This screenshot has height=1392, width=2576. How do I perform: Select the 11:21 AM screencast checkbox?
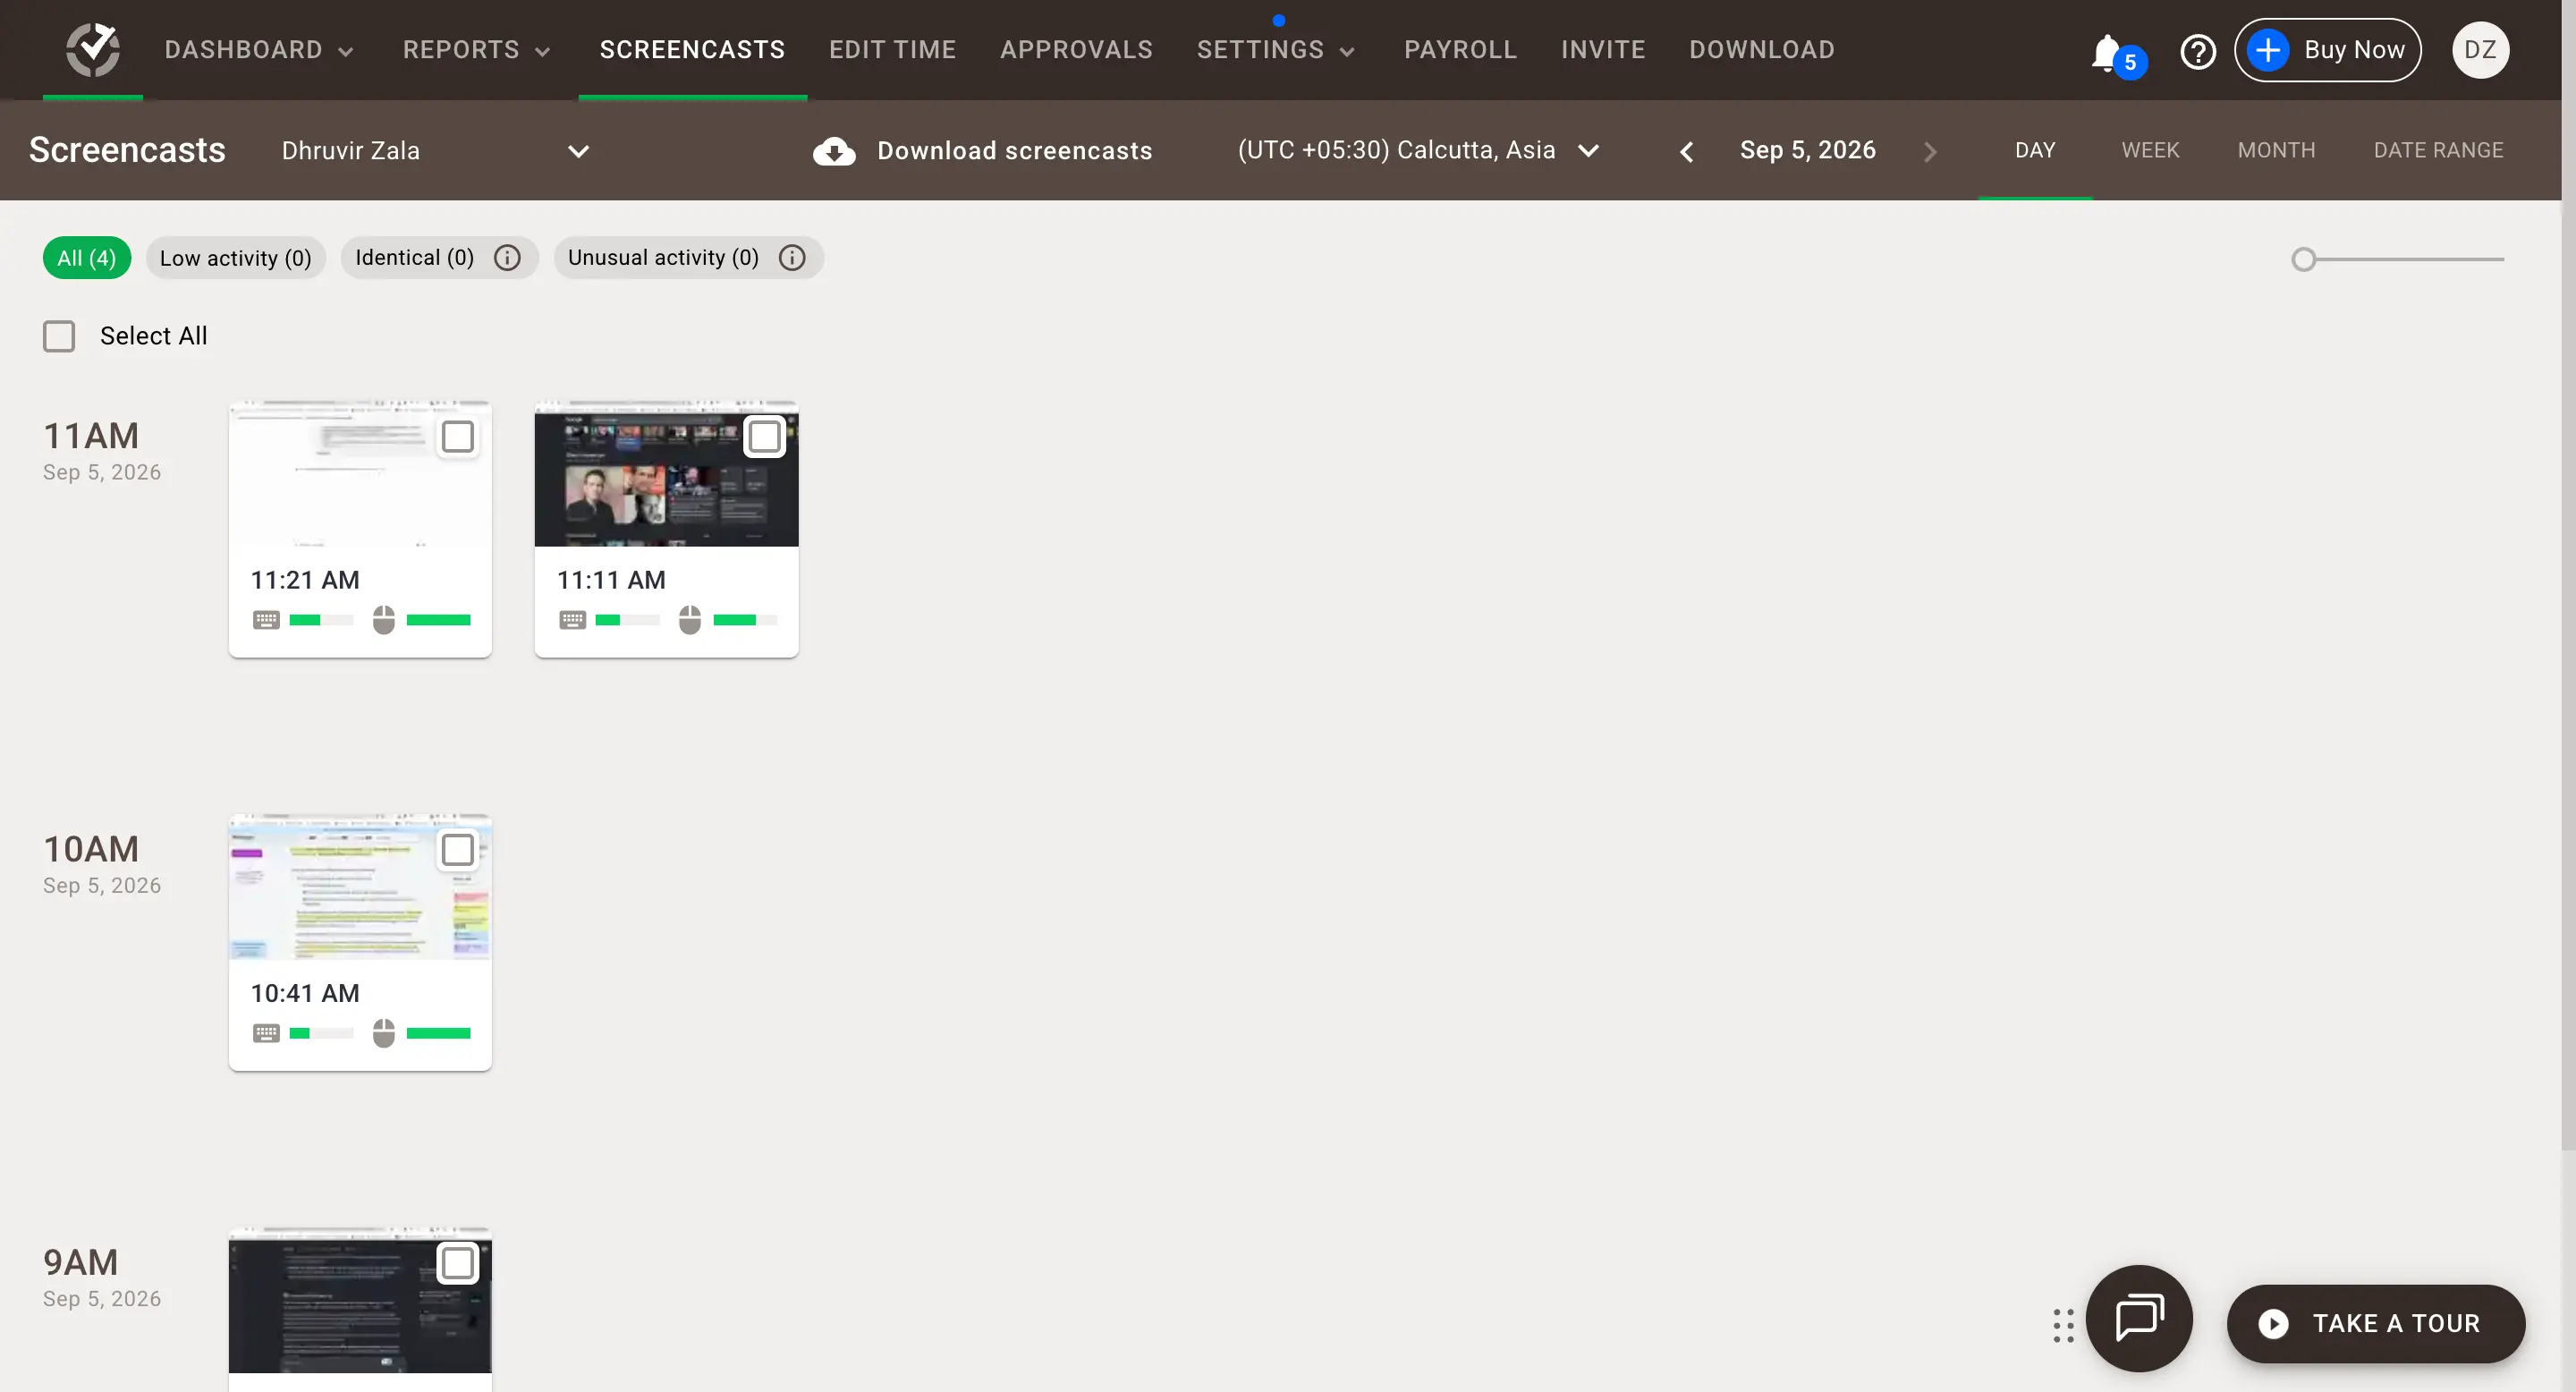(x=458, y=437)
